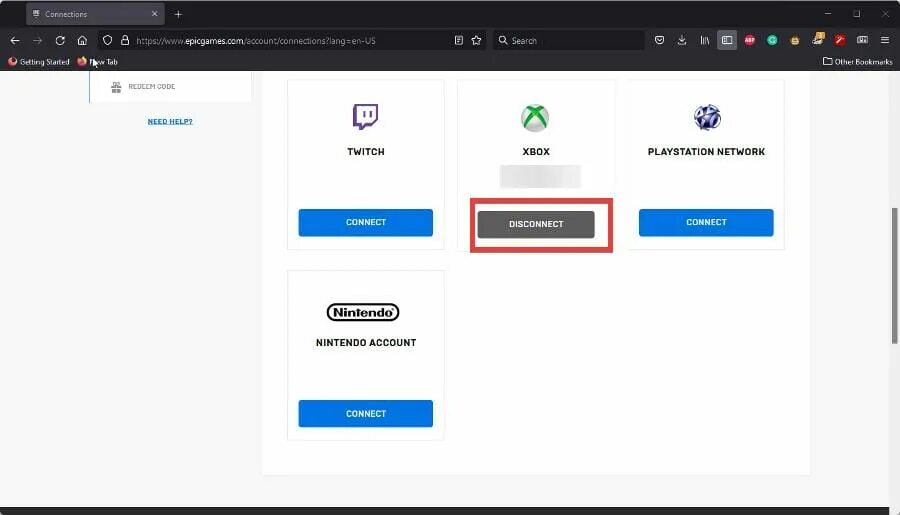
Task: Toggle reader view icon in address bar
Action: pyautogui.click(x=459, y=40)
